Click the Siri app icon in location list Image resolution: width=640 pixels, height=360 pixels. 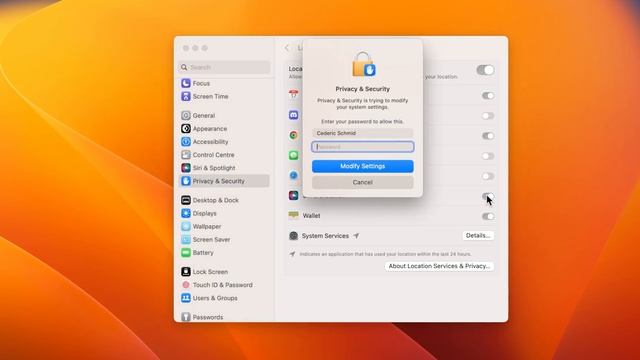293,195
